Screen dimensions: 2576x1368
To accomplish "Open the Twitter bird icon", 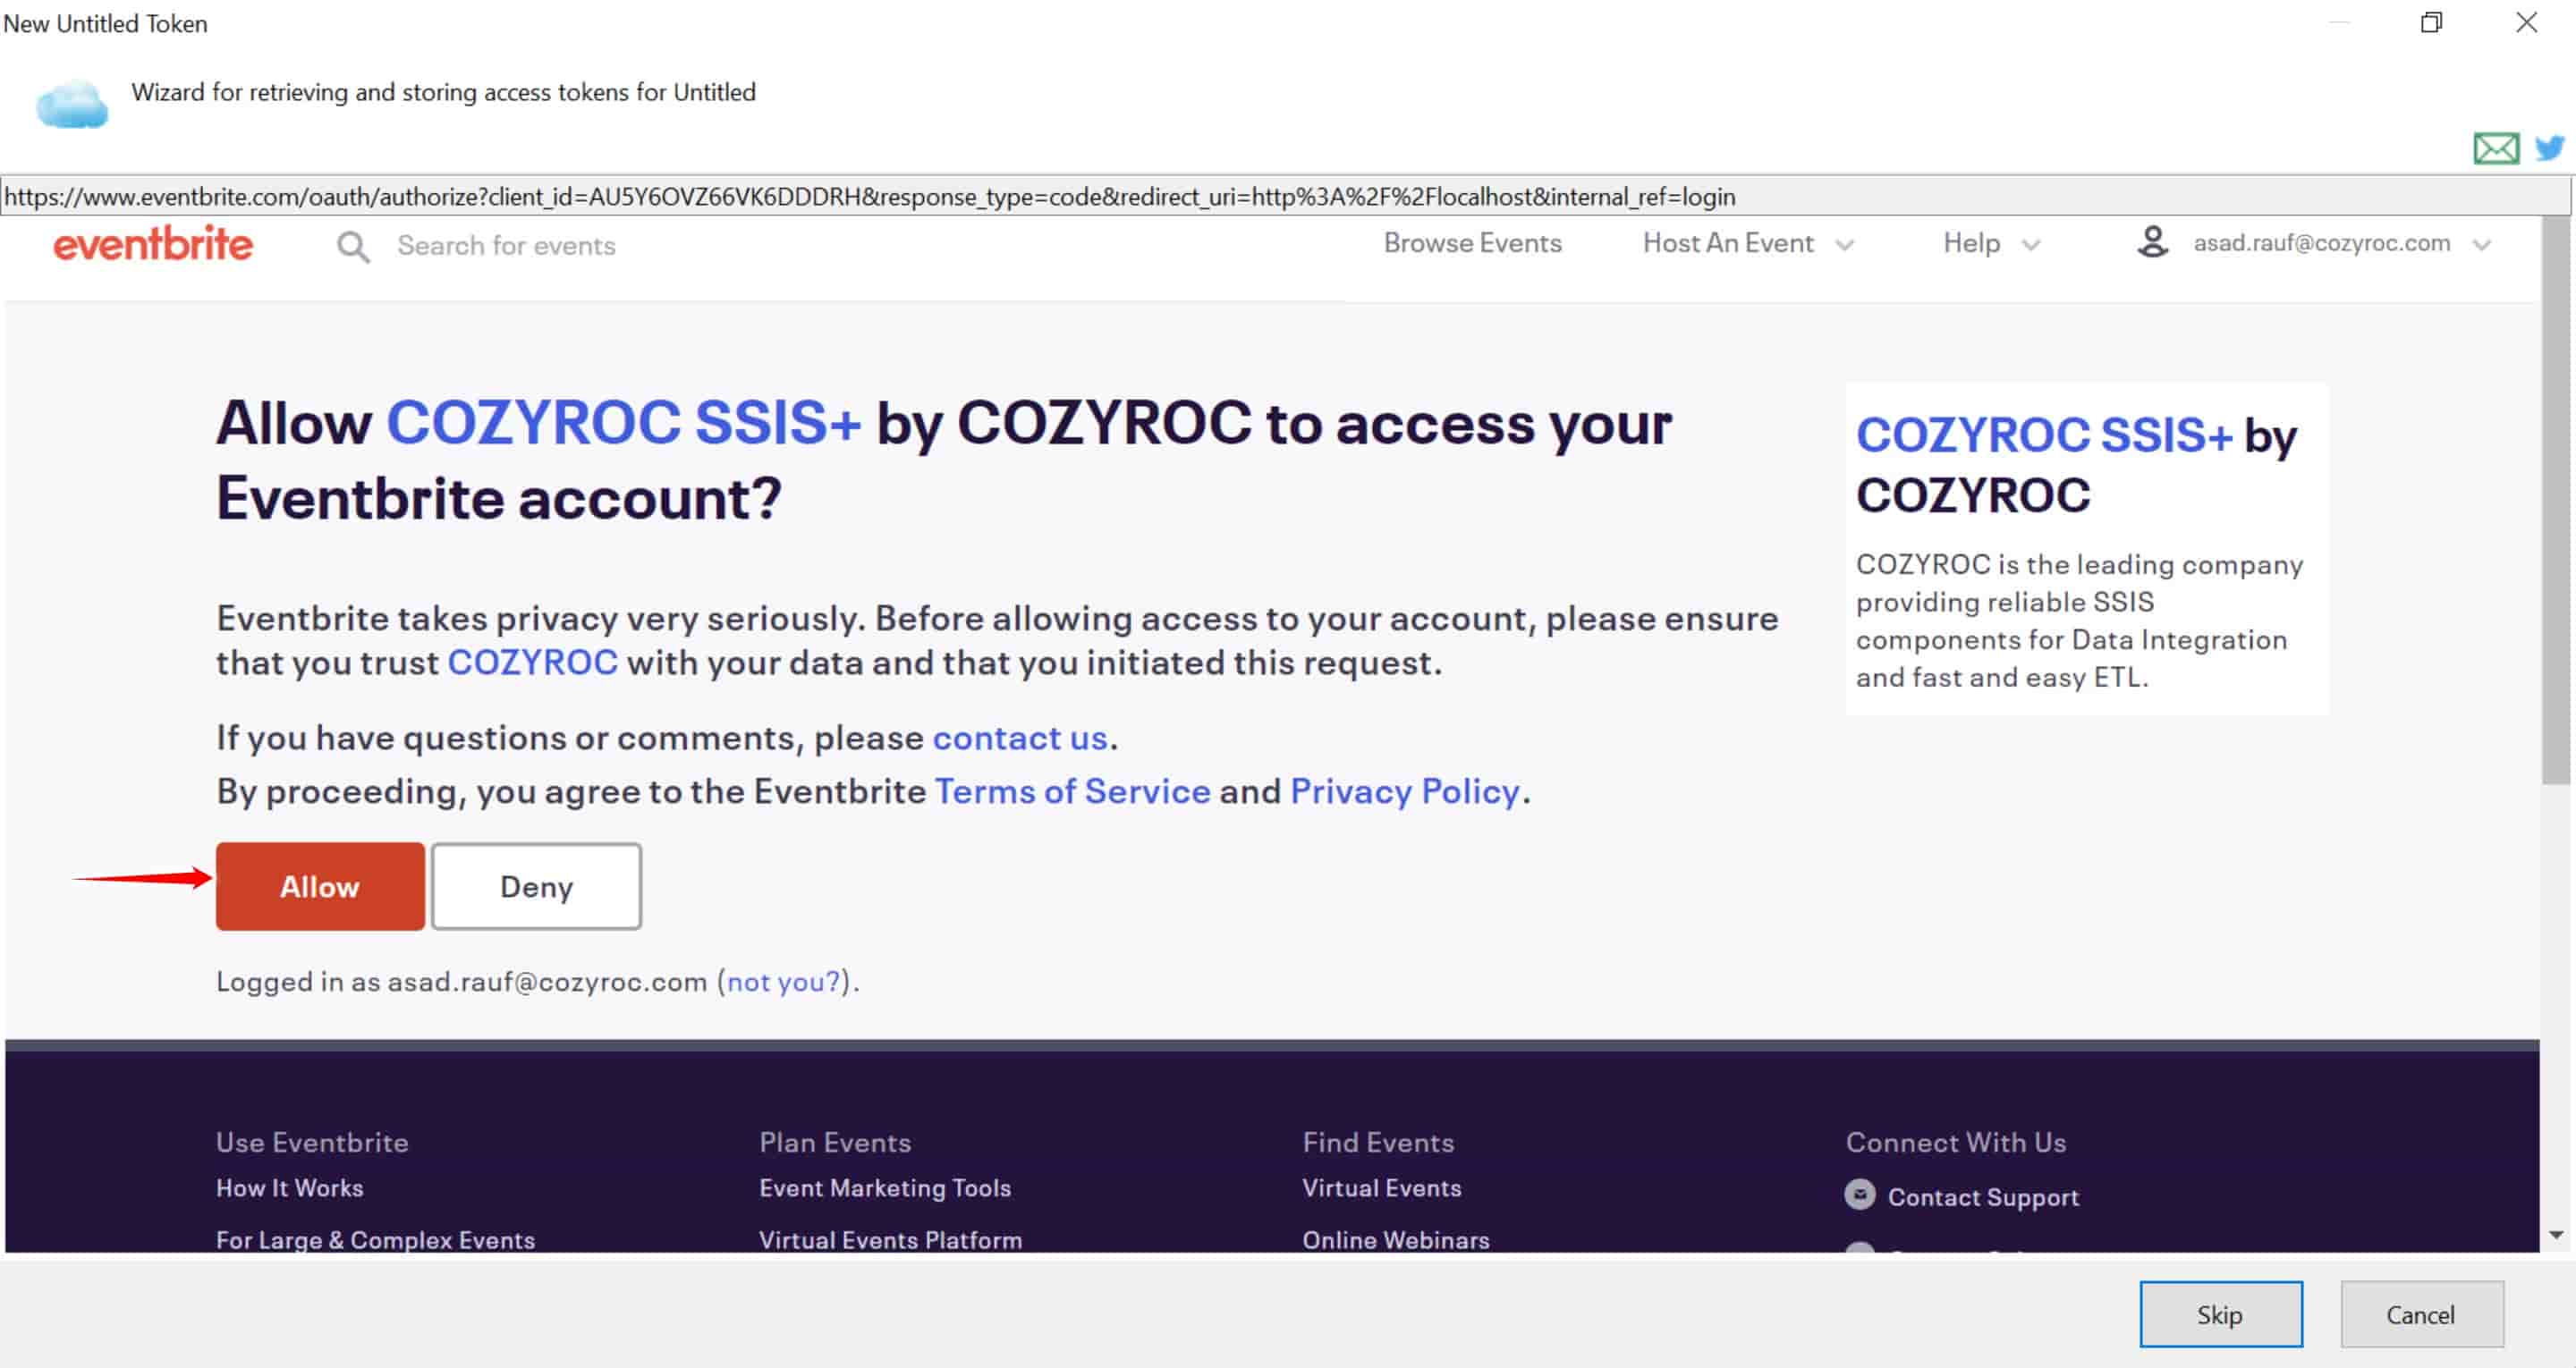I will coord(2550,148).
